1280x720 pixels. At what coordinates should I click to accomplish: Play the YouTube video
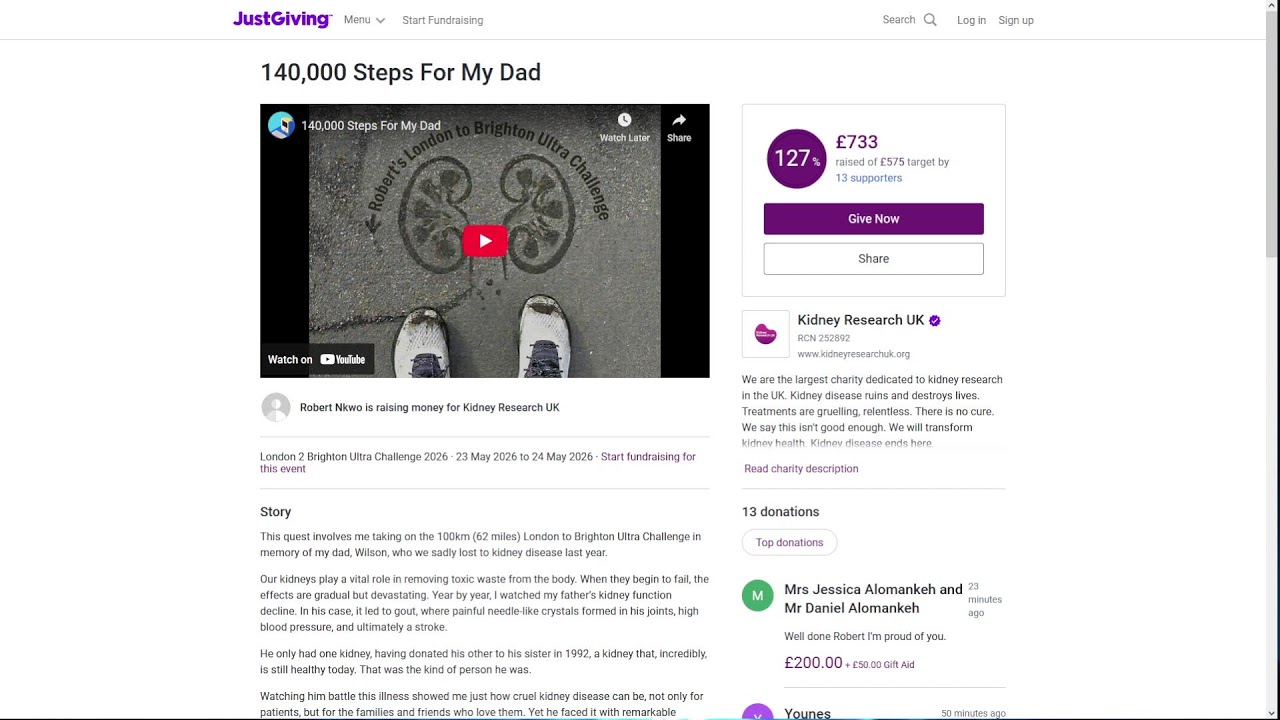click(485, 241)
